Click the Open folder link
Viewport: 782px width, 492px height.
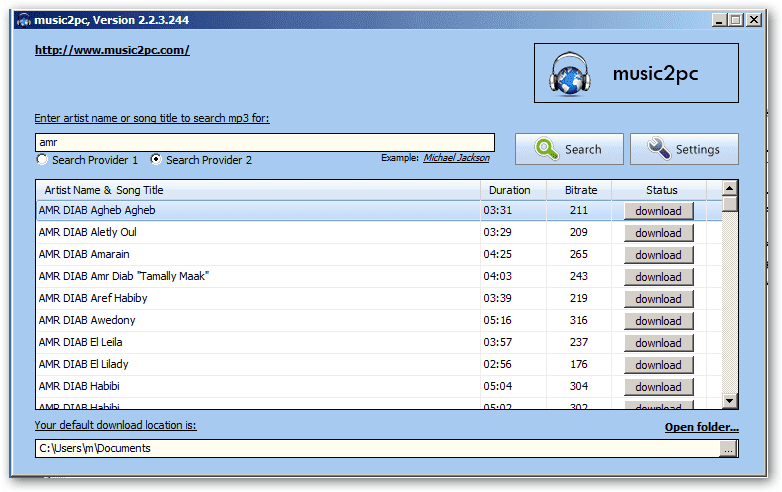click(x=702, y=427)
